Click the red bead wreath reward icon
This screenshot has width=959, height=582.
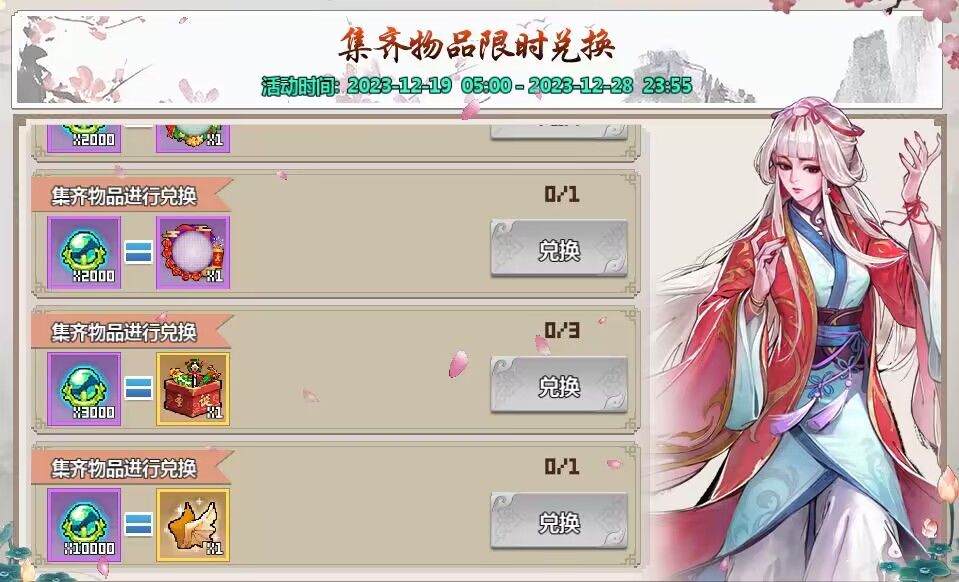[x=193, y=252]
